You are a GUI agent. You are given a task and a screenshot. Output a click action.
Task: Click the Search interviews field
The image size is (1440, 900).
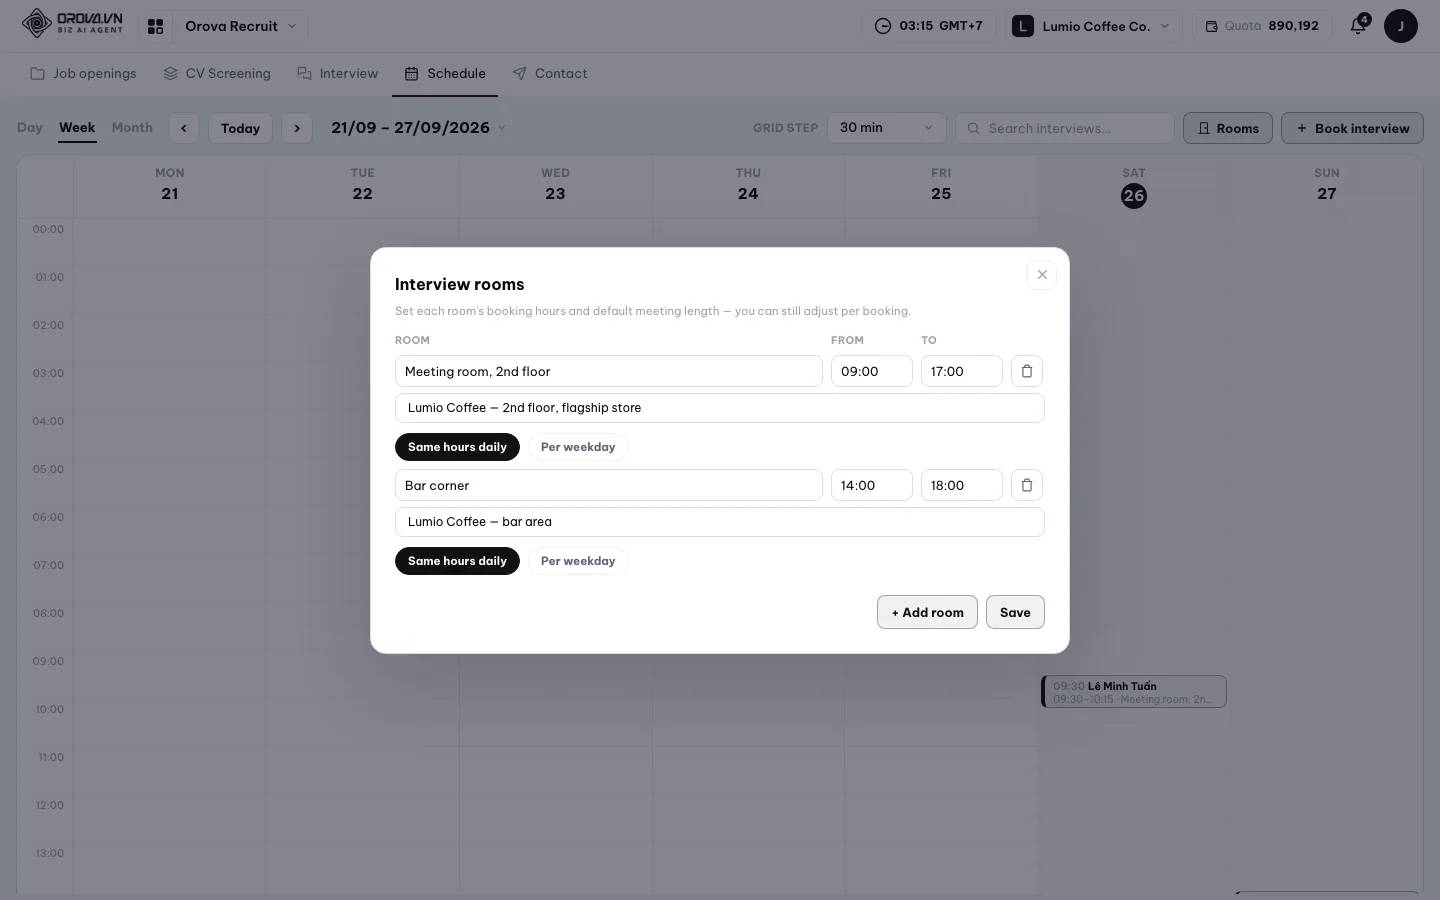point(1065,128)
